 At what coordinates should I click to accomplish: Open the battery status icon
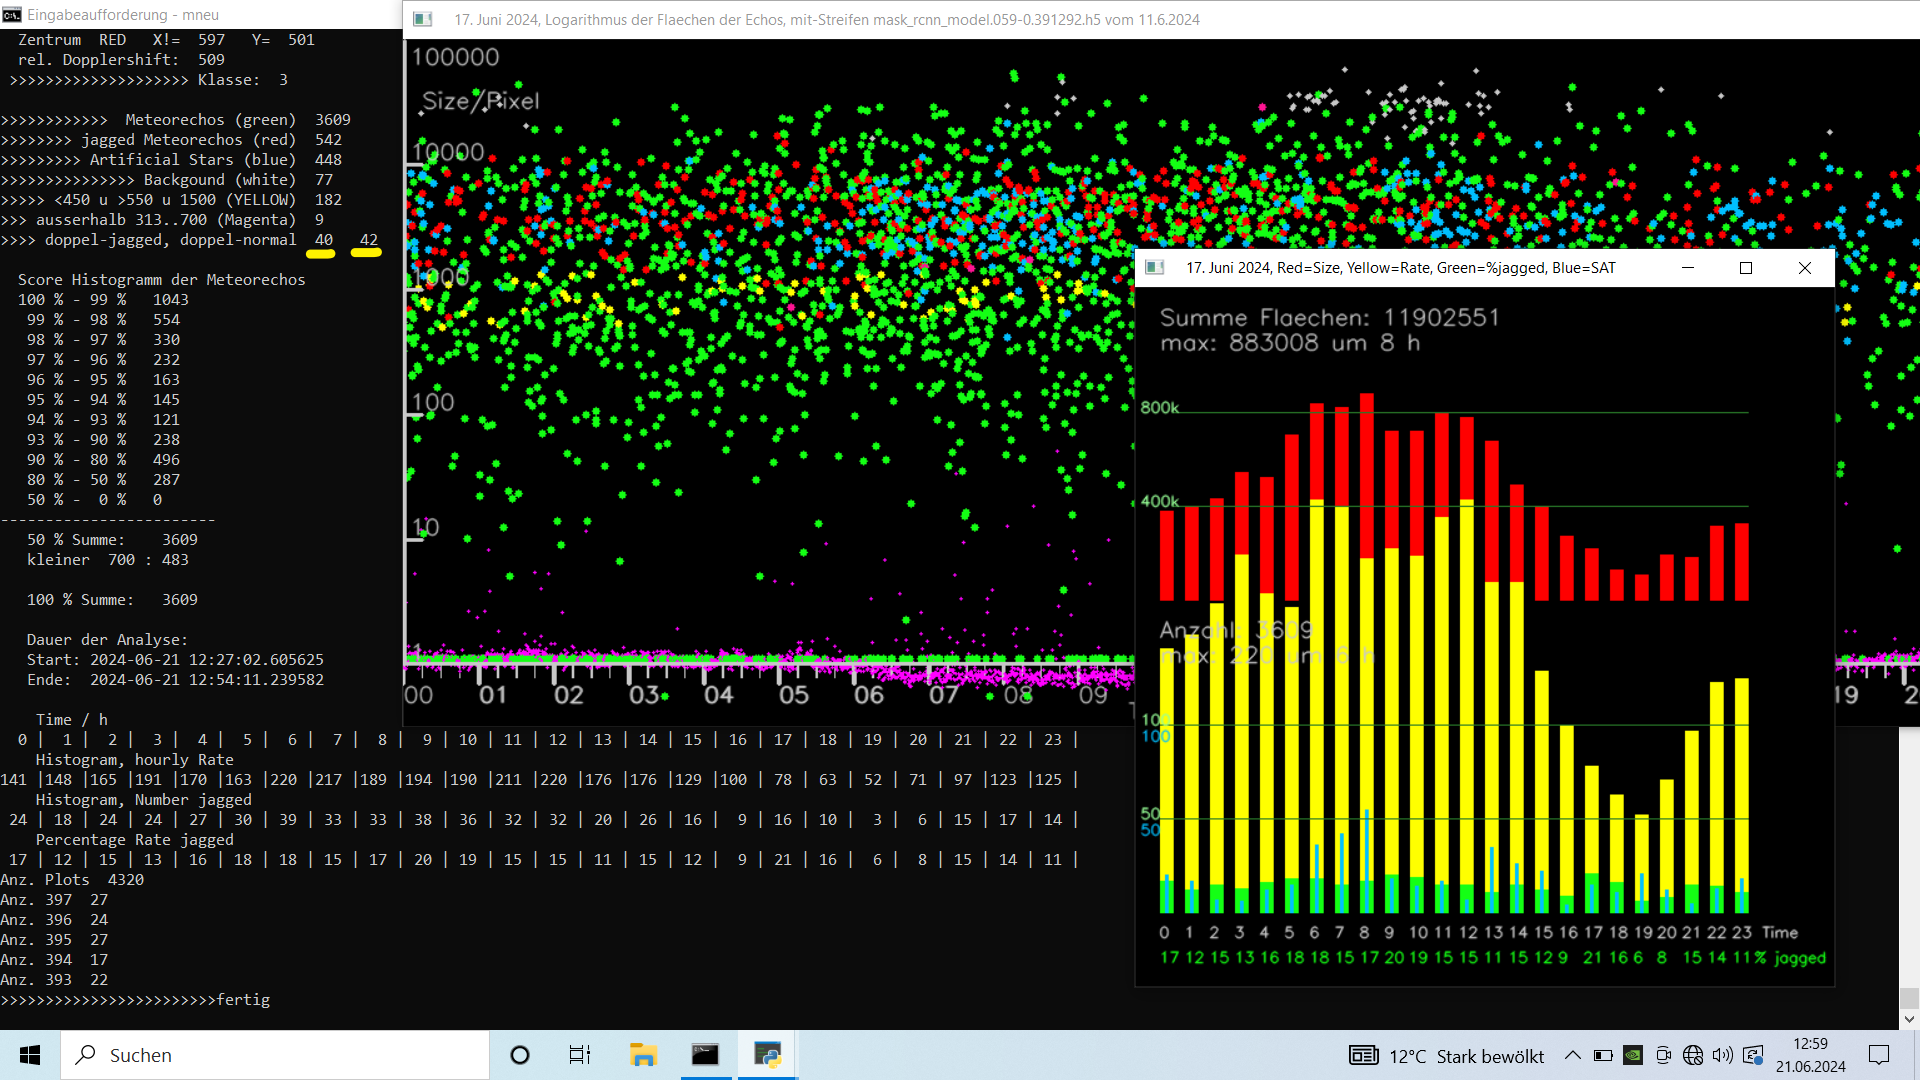point(1603,1055)
